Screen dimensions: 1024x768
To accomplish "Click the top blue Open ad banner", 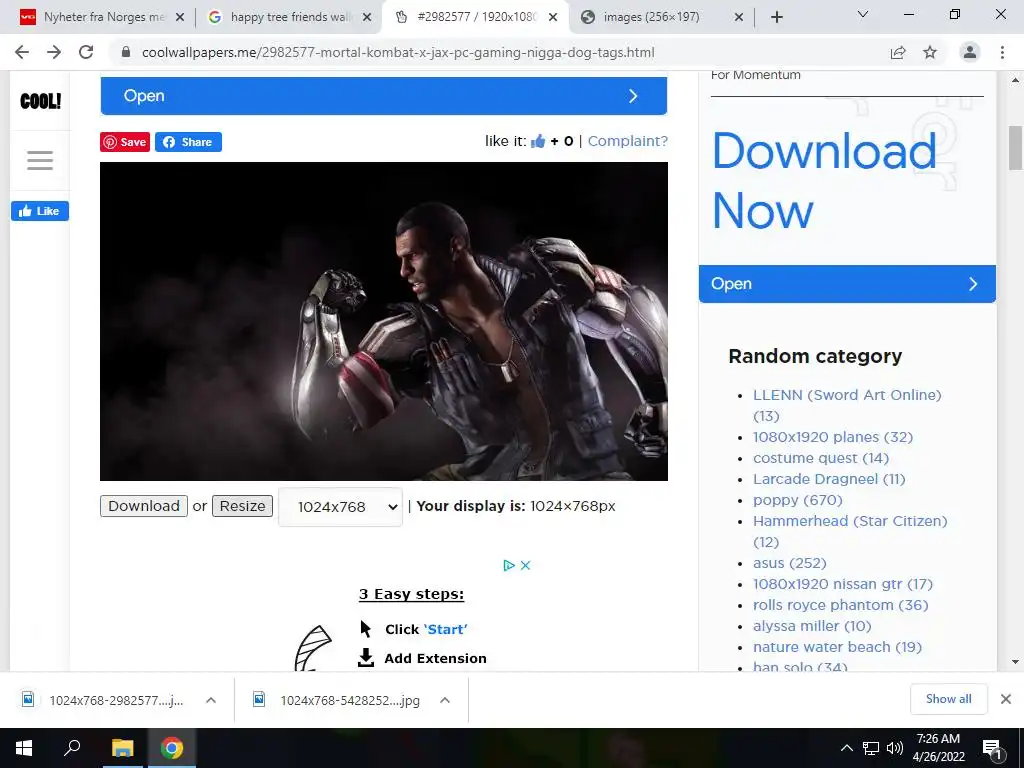I will [384, 96].
